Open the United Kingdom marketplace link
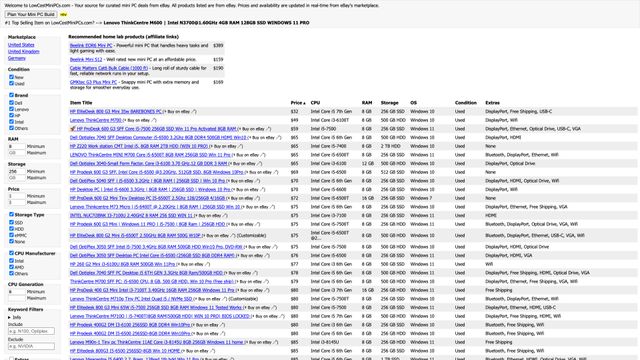 point(24,51)
